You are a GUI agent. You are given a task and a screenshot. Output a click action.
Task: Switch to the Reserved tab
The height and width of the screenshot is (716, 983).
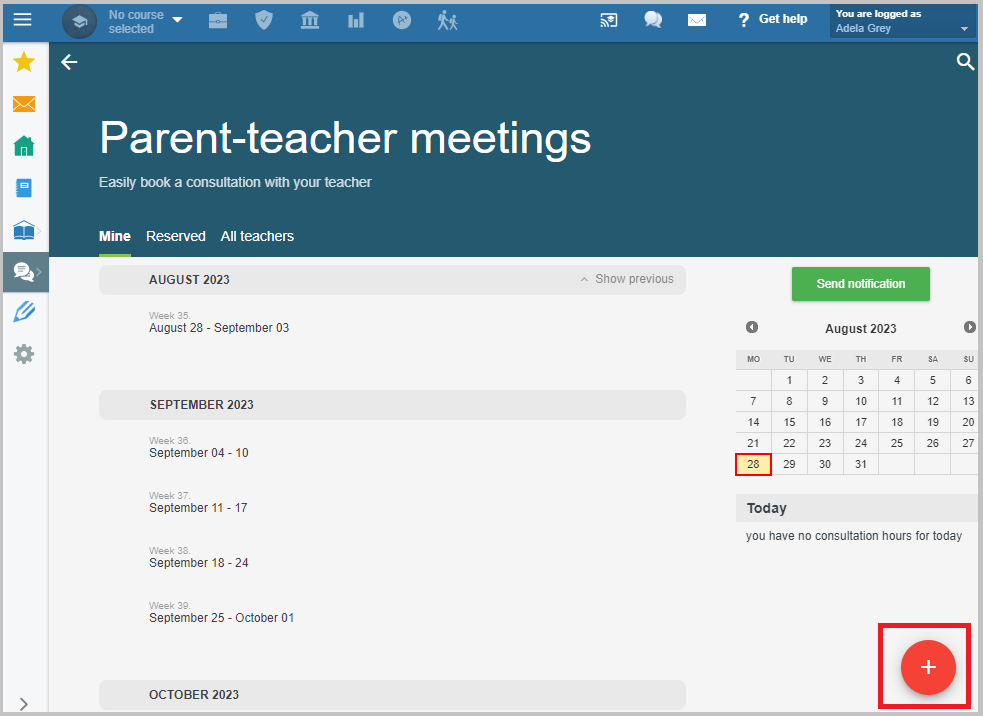pyautogui.click(x=176, y=236)
